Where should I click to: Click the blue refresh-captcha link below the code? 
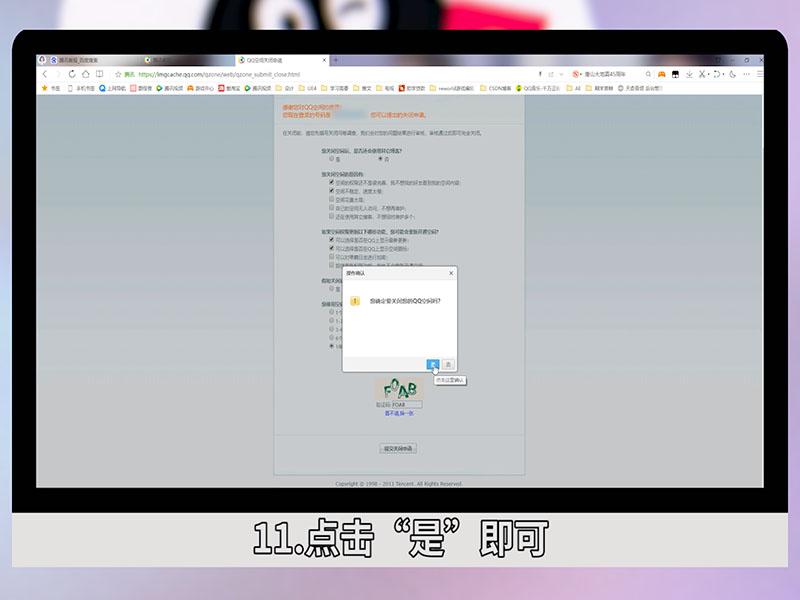tap(399, 413)
